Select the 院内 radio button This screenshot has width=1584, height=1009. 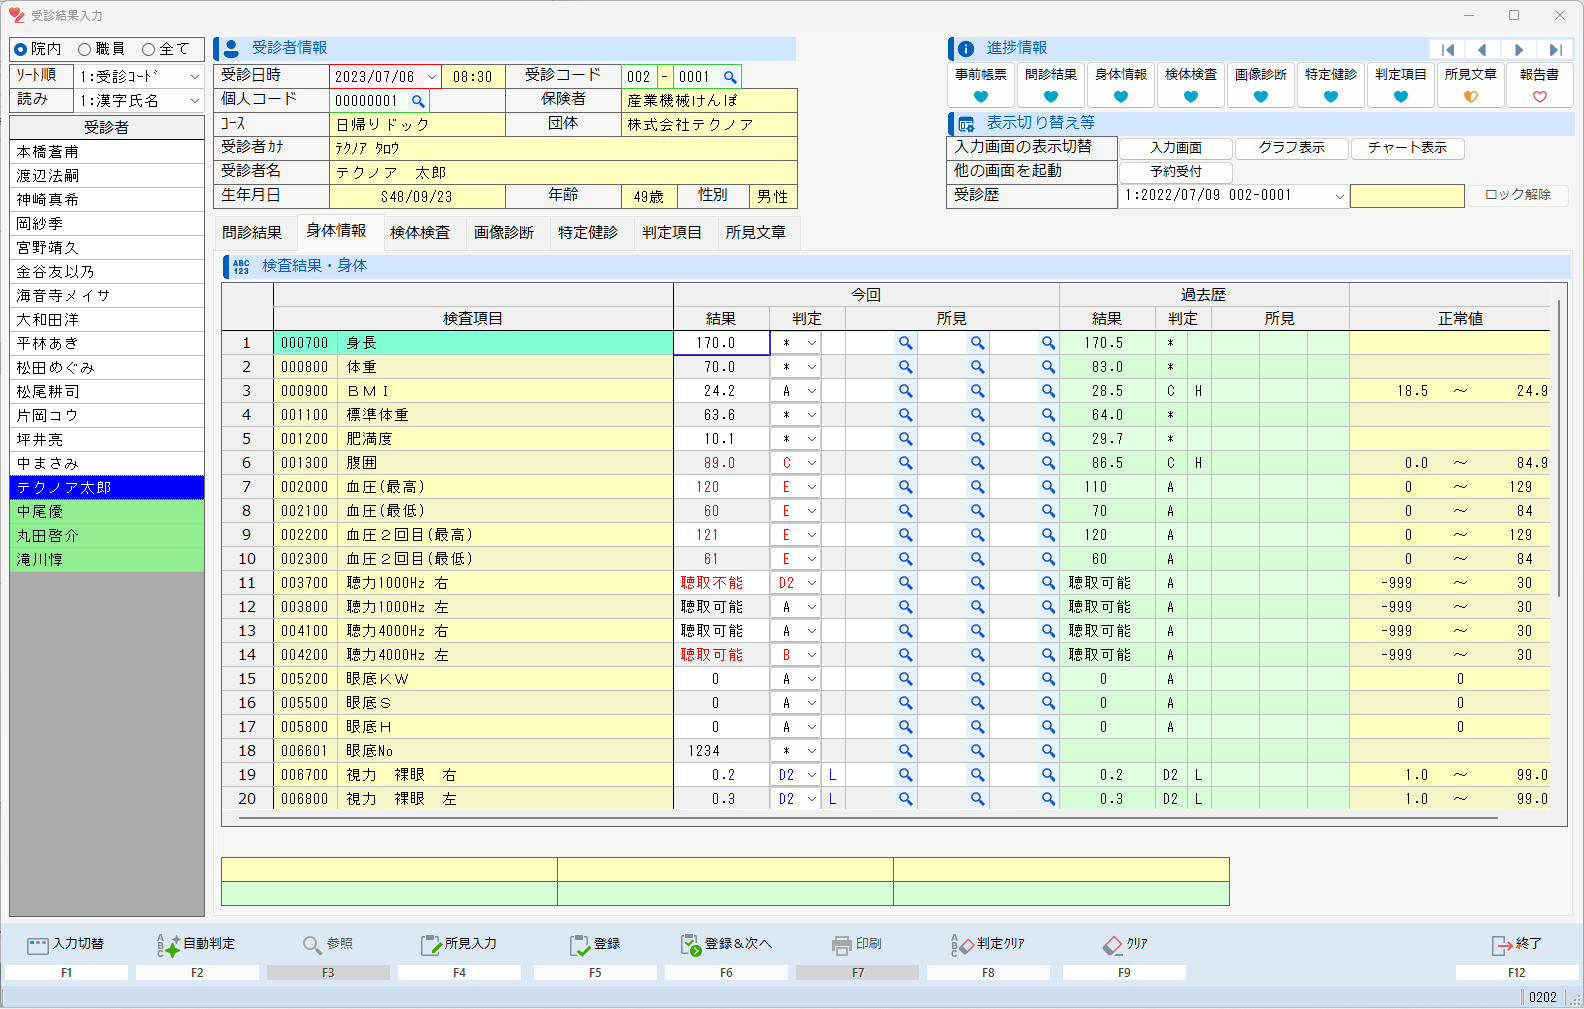pos(21,49)
